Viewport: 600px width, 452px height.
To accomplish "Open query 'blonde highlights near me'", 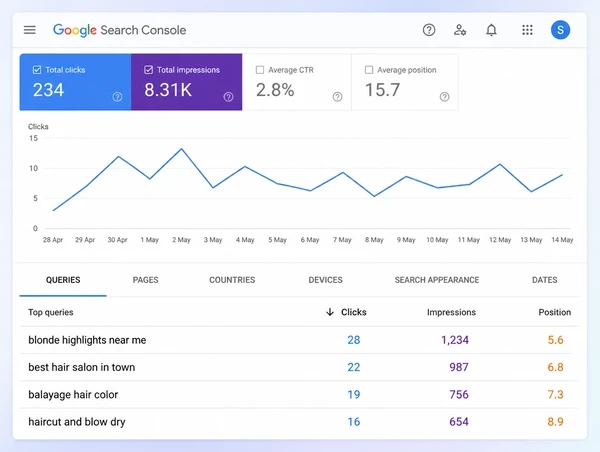I will (x=87, y=340).
